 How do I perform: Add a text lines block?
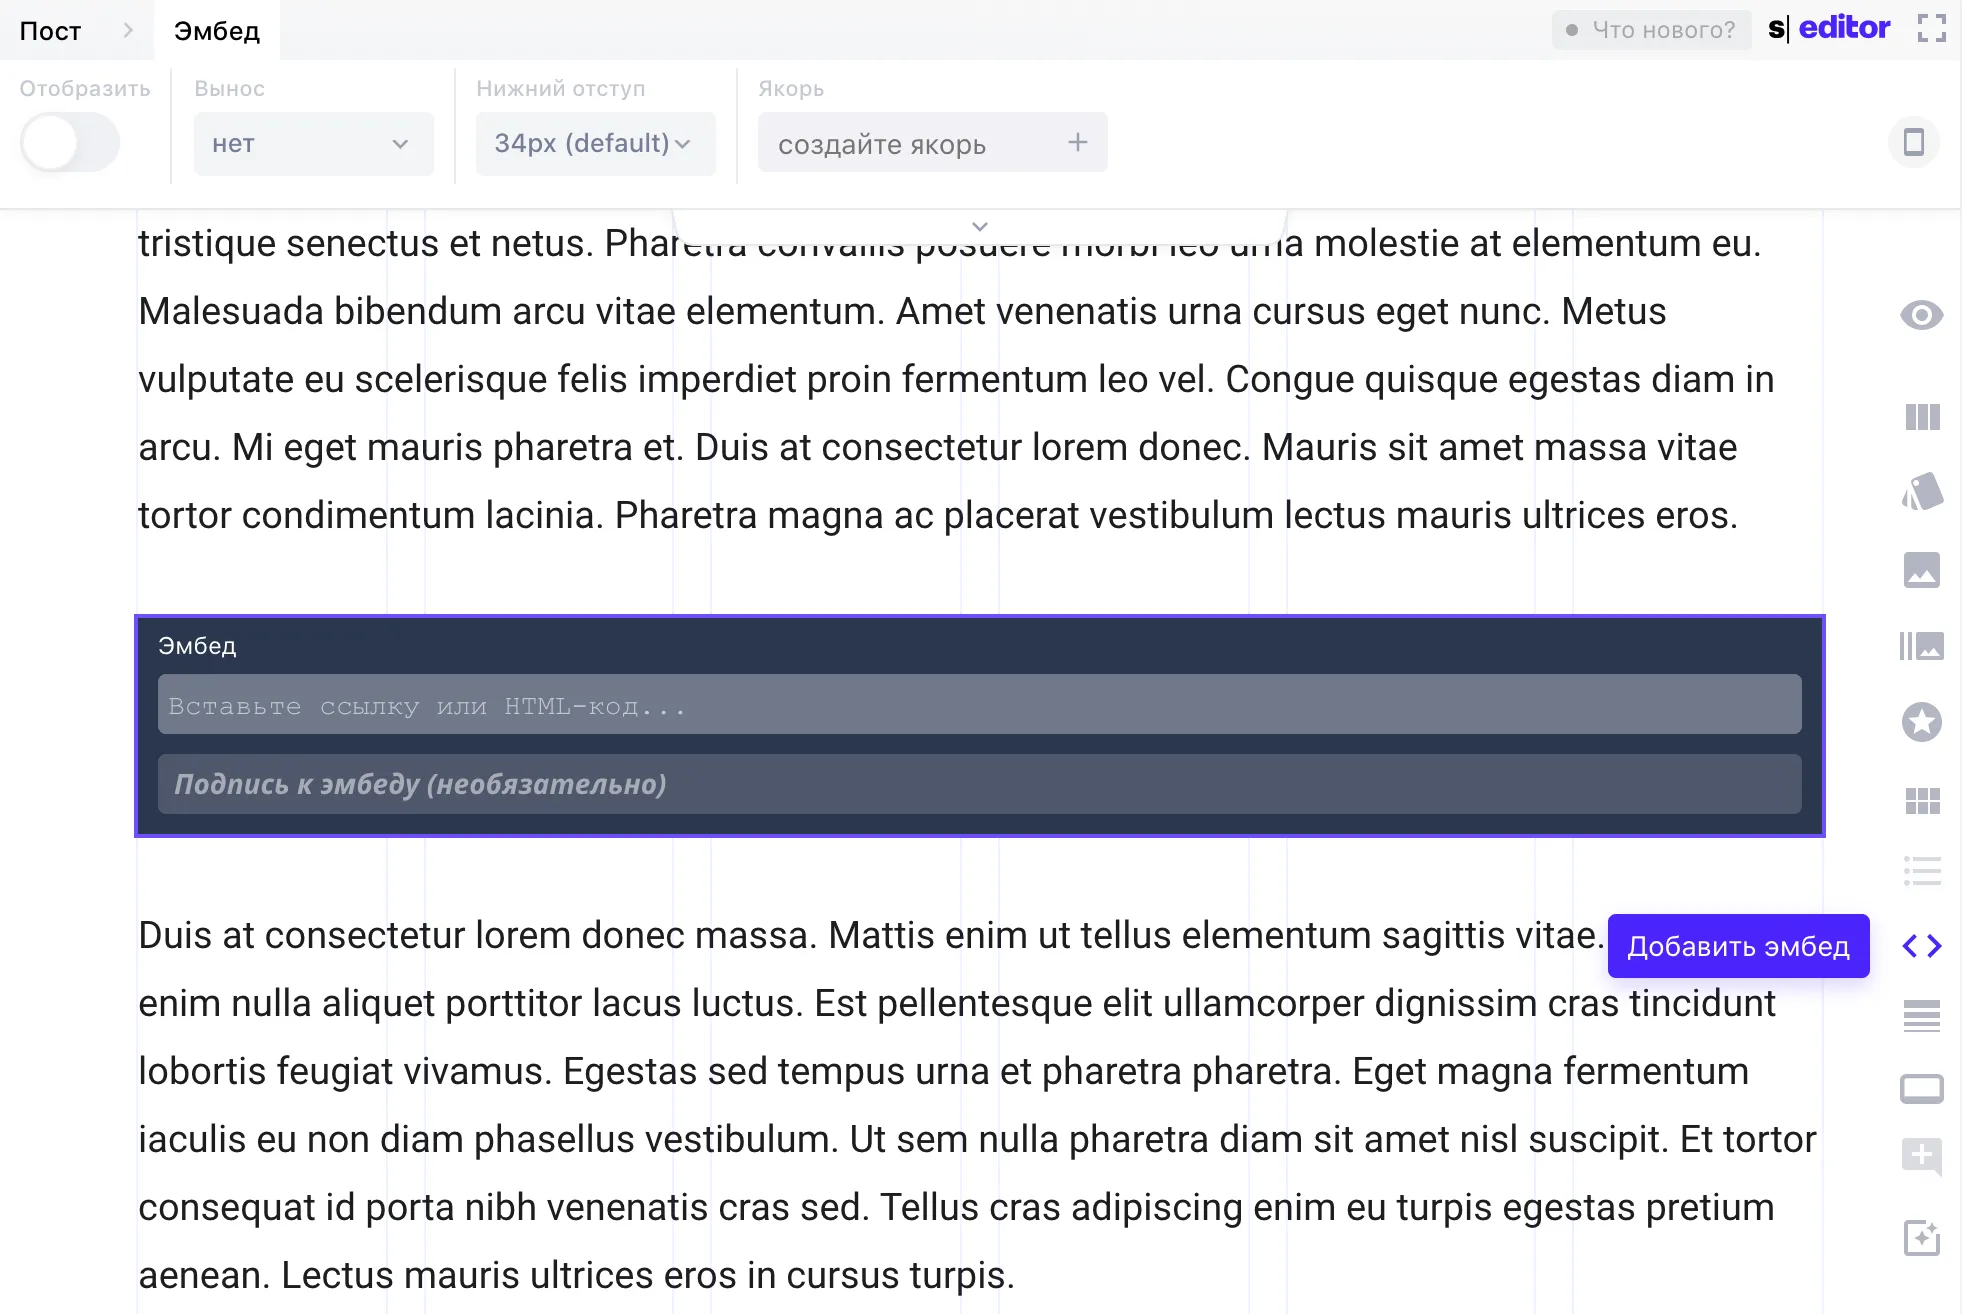pyautogui.click(x=1922, y=1016)
